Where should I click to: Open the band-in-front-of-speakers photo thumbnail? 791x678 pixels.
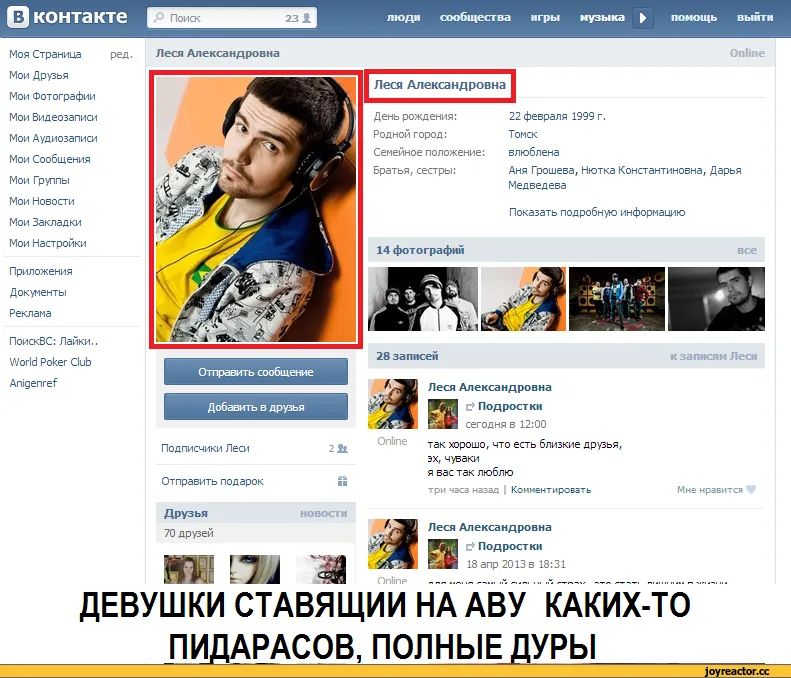(x=616, y=299)
